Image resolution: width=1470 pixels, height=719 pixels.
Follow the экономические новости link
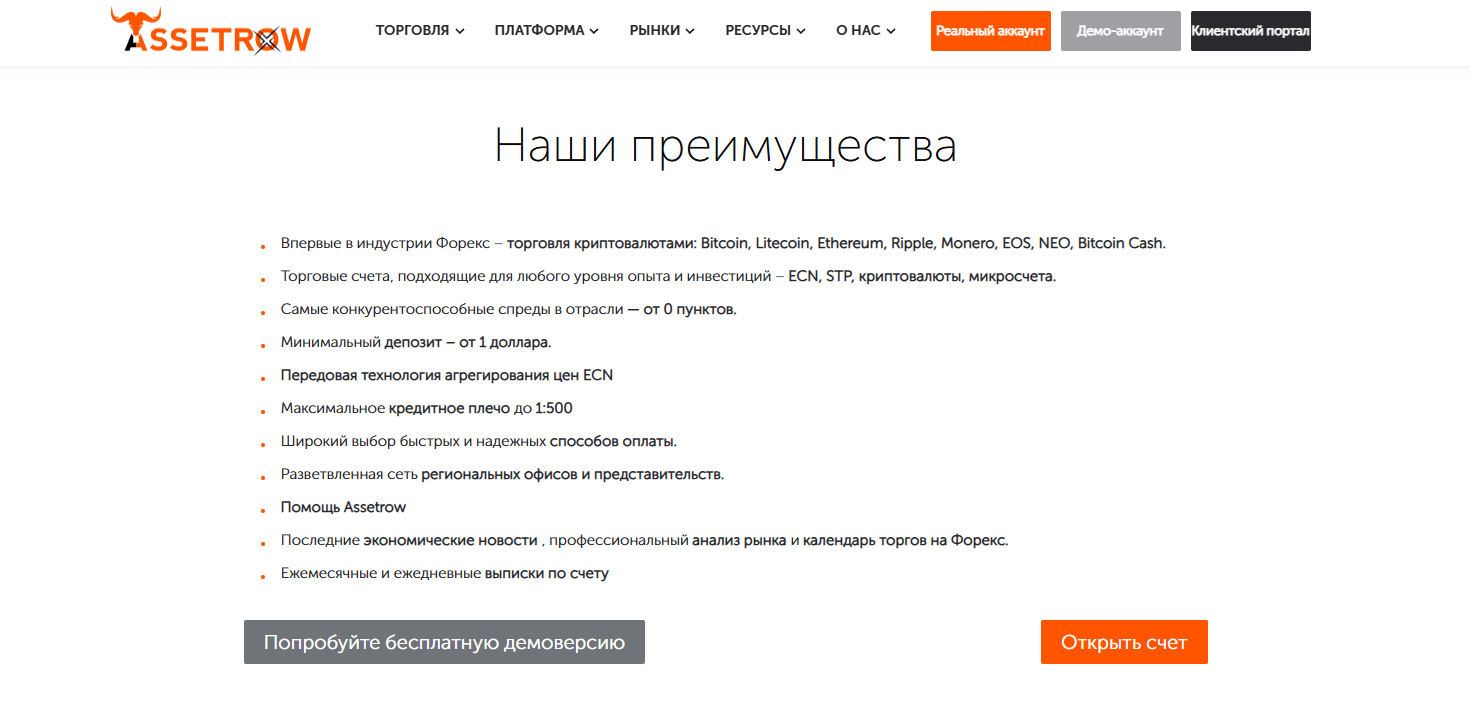coord(450,540)
